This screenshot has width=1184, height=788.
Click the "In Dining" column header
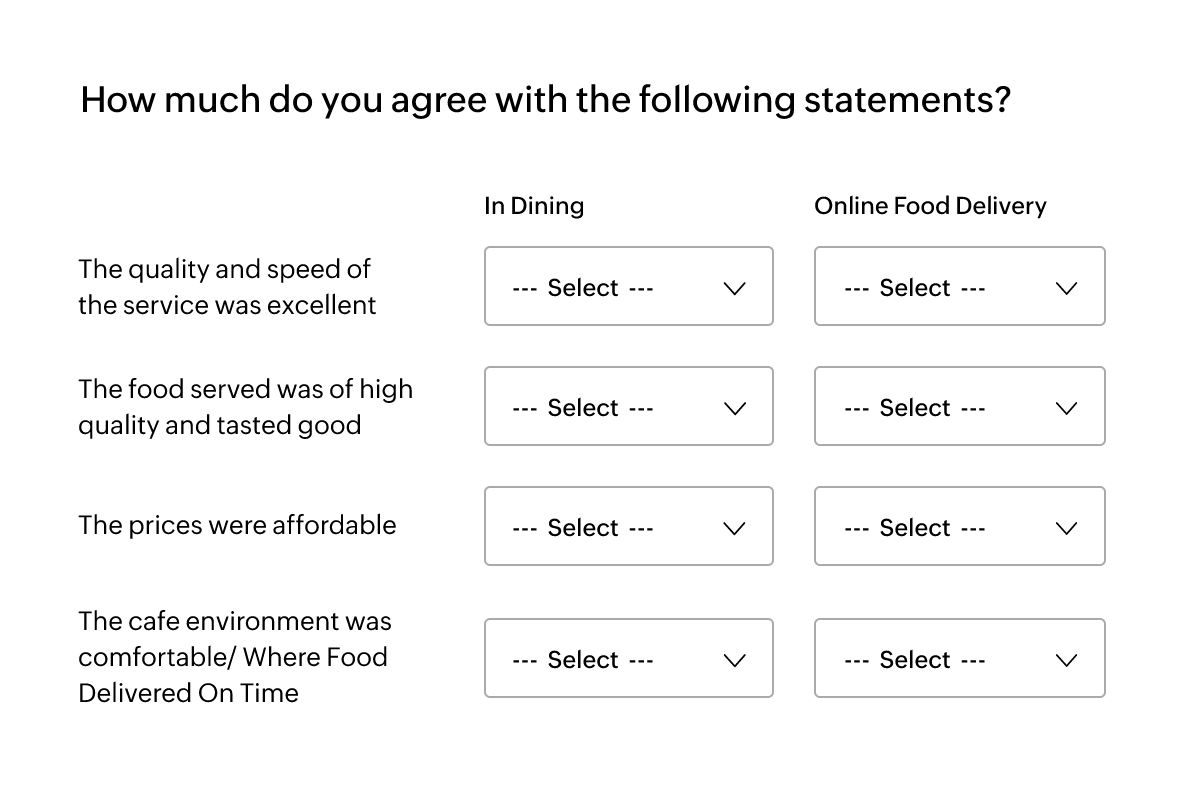pos(534,206)
